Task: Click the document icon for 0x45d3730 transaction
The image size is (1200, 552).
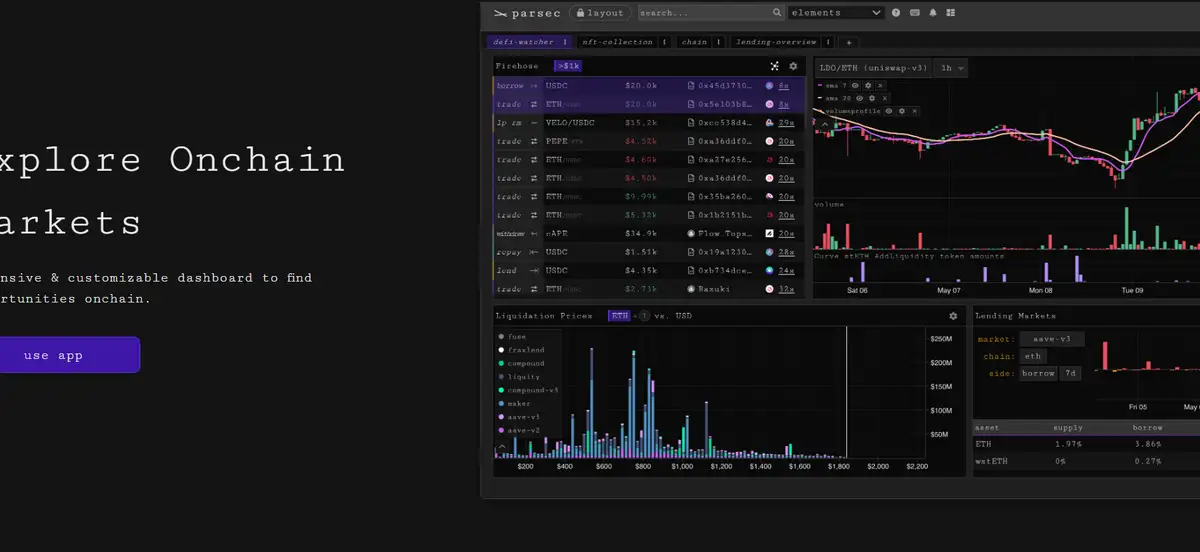Action: [x=689, y=86]
